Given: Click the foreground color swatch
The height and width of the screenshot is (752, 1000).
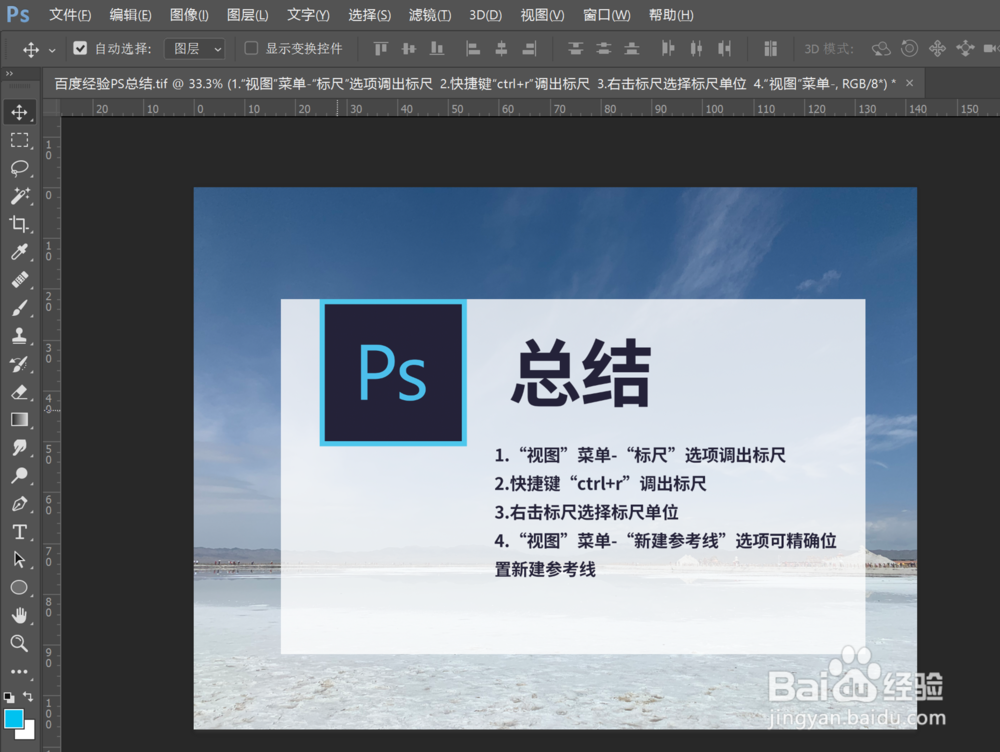Looking at the screenshot, I should (14, 718).
